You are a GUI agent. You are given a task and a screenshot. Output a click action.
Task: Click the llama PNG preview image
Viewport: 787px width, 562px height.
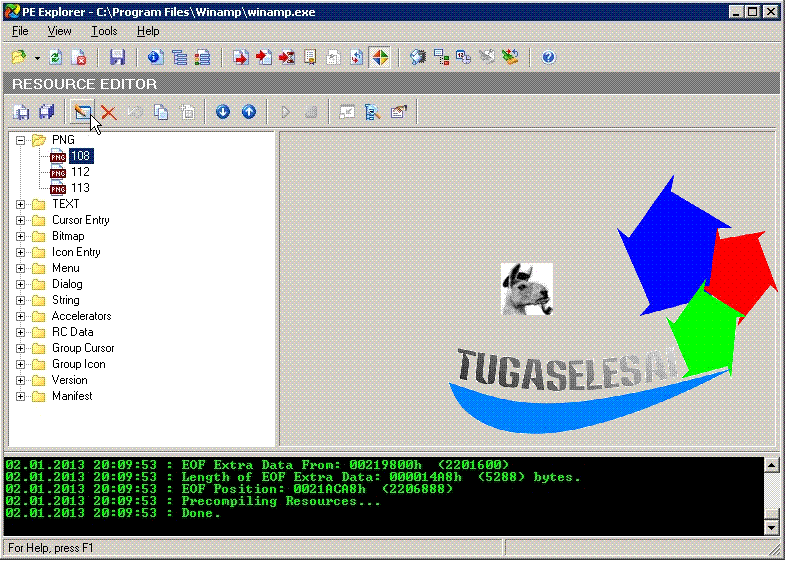click(x=527, y=289)
